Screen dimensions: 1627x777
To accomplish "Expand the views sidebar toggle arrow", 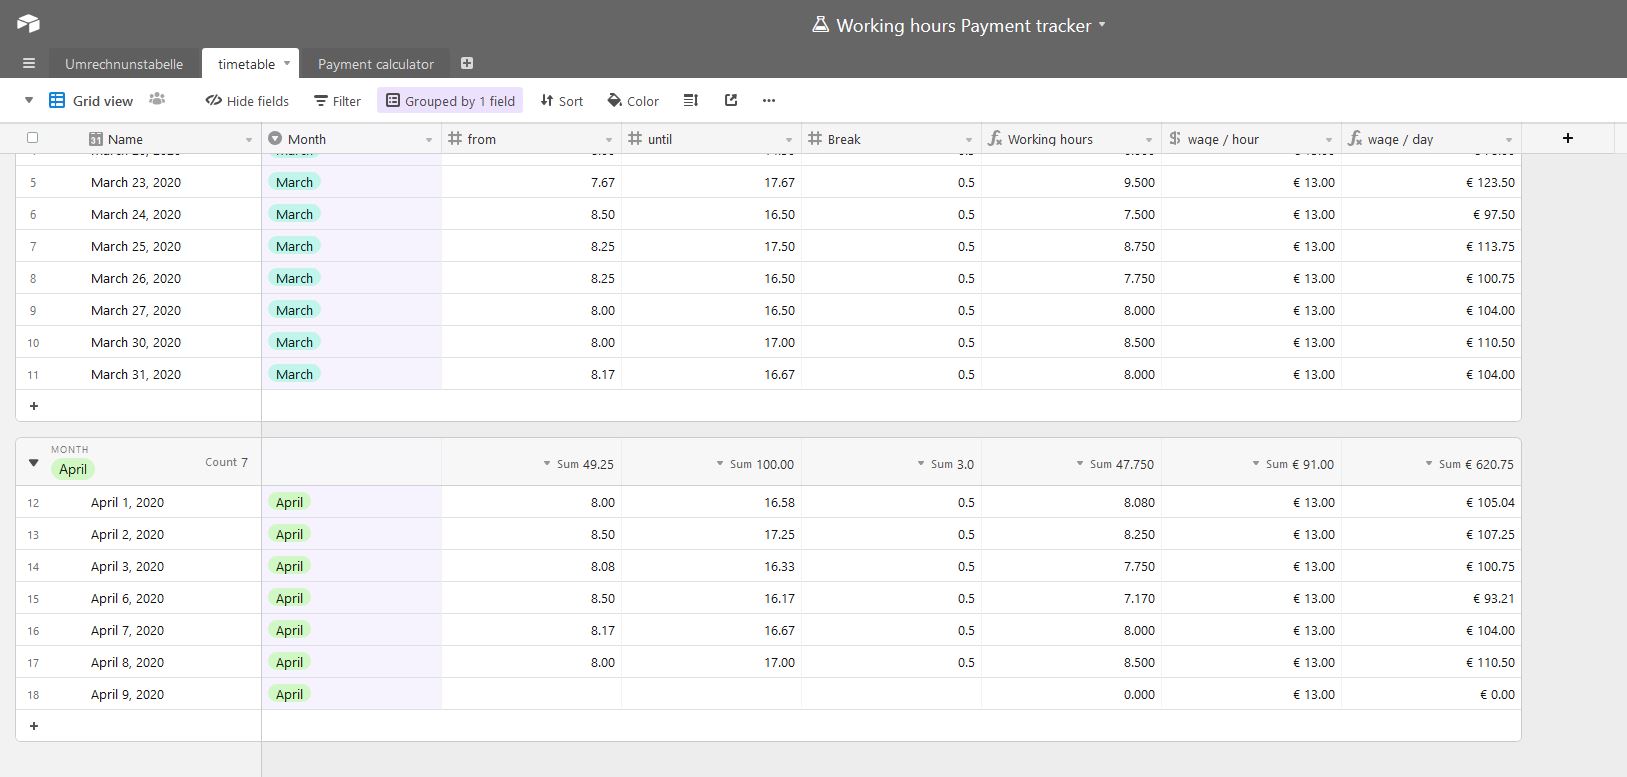I will [x=29, y=100].
